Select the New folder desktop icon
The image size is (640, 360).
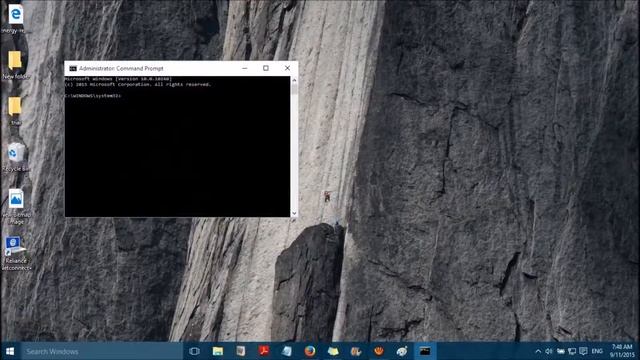[x=15, y=64]
